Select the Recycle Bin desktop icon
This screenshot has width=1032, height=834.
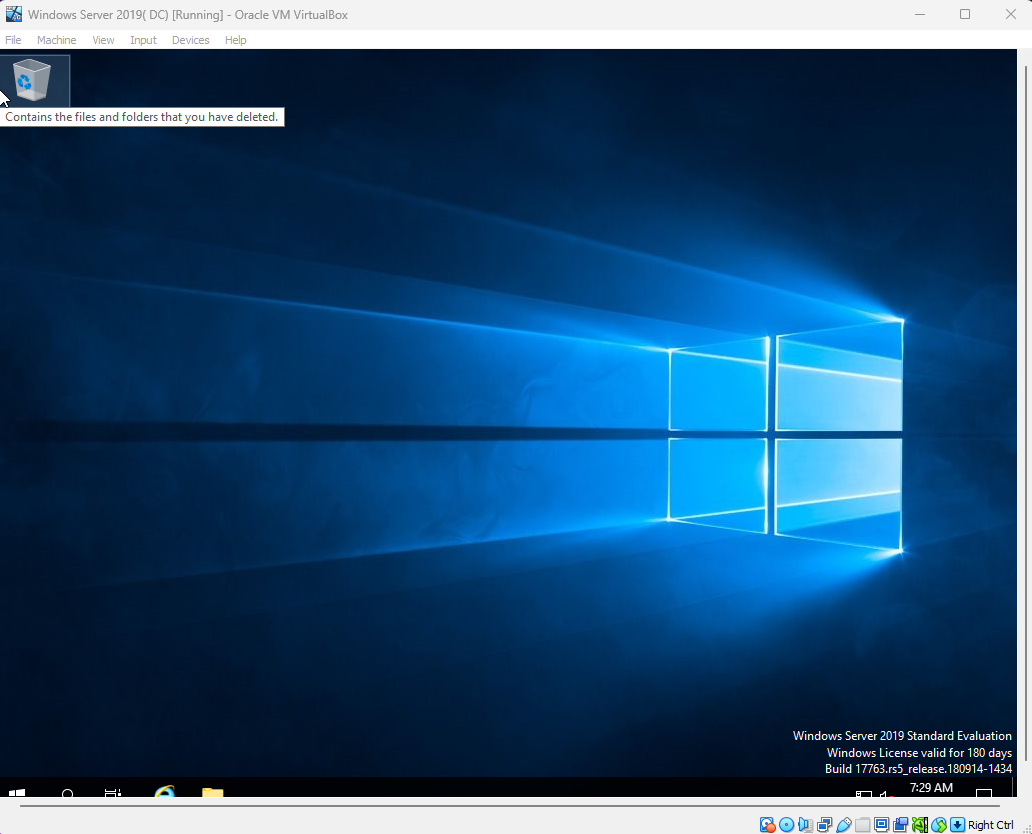pyautogui.click(x=32, y=80)
